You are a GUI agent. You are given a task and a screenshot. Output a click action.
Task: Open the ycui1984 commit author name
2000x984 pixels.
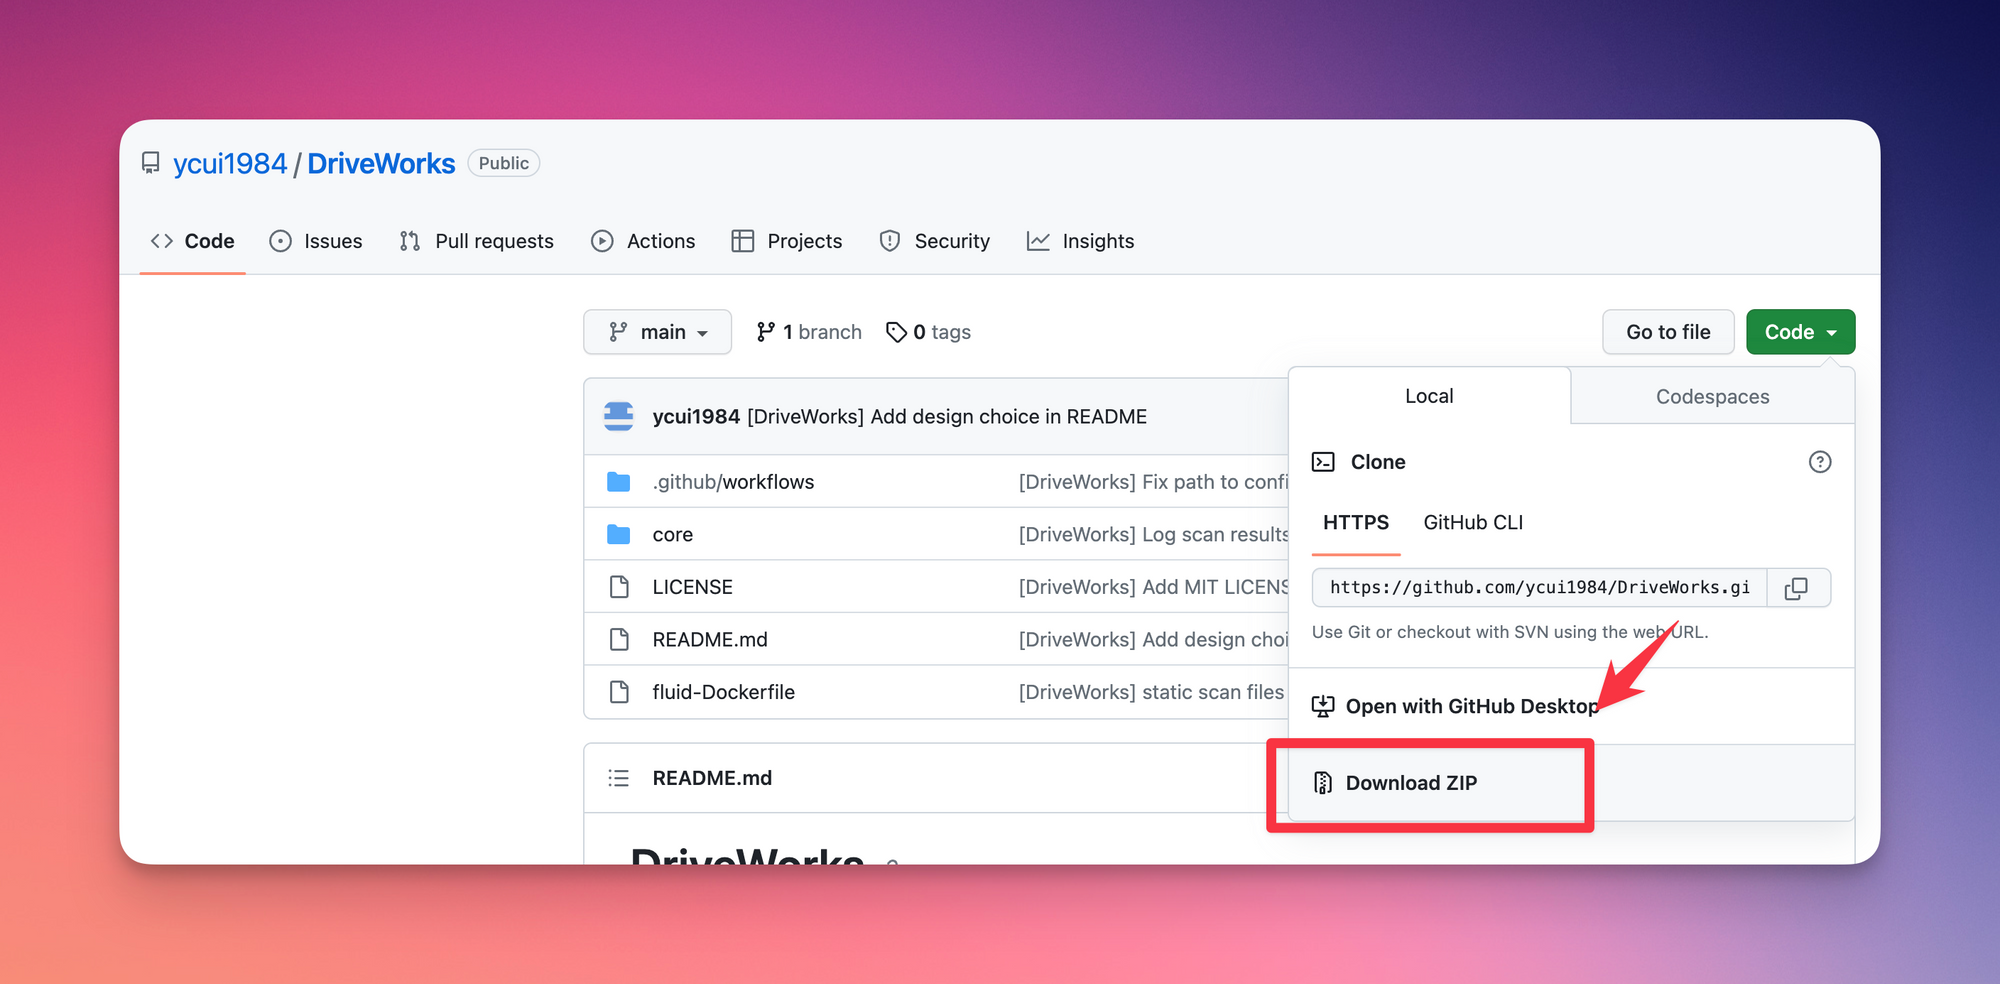(696, 417)
